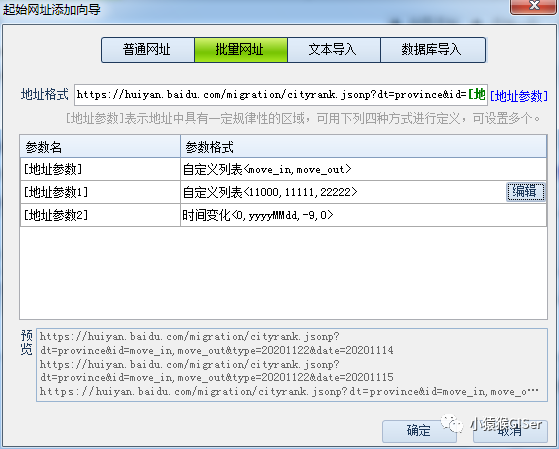Confirm with the 确定 button
559x449 pixels.
(x=419, y=430)
